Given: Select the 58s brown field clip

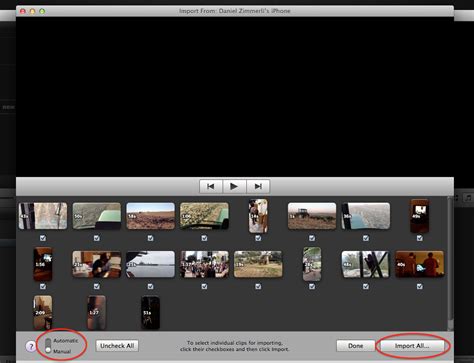Looking at the screenshot, I should pos(151,216).
